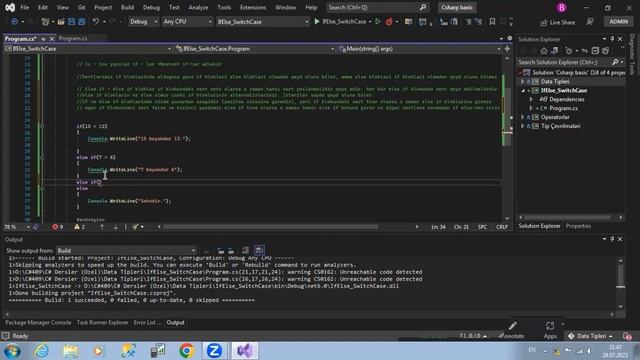Open the Debug menu
This screenshot has height=360, width=640.
[151, 7]
